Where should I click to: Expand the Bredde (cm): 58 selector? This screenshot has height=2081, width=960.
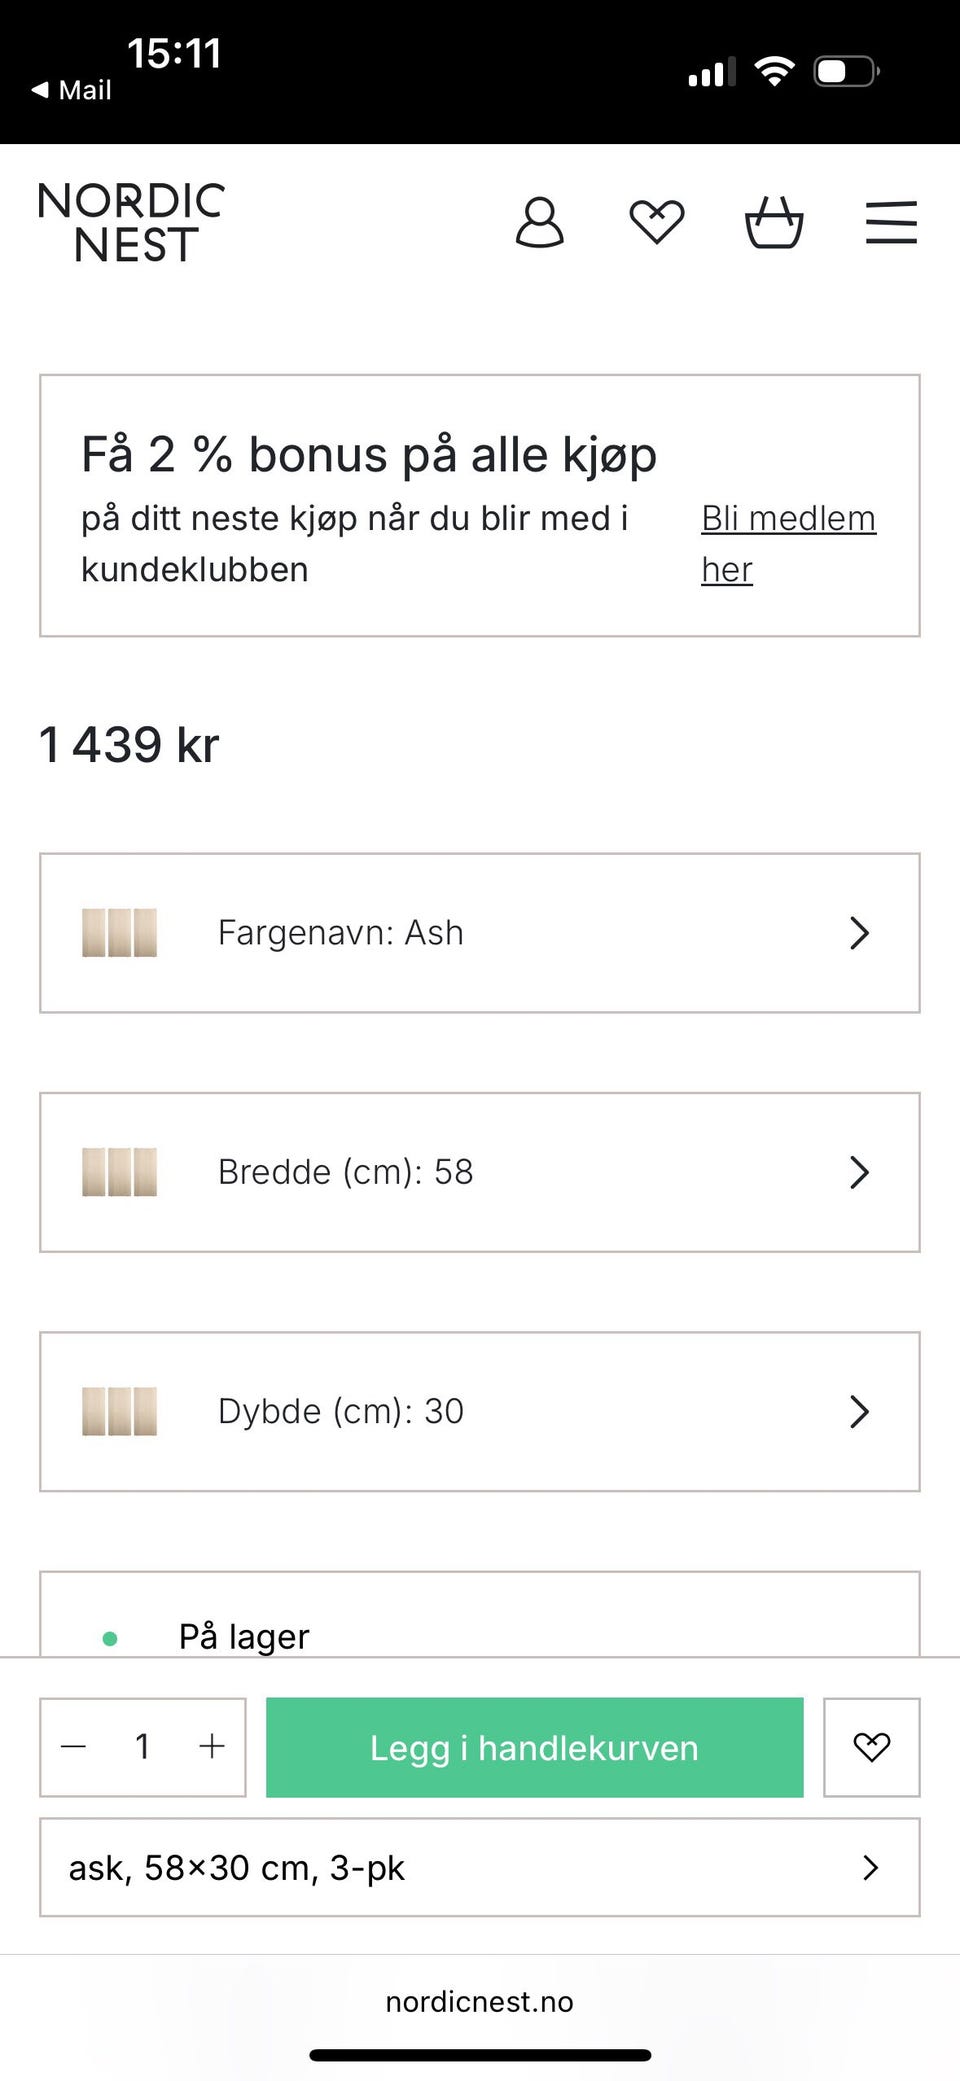pyautogui.click(x=480, y=1172)
